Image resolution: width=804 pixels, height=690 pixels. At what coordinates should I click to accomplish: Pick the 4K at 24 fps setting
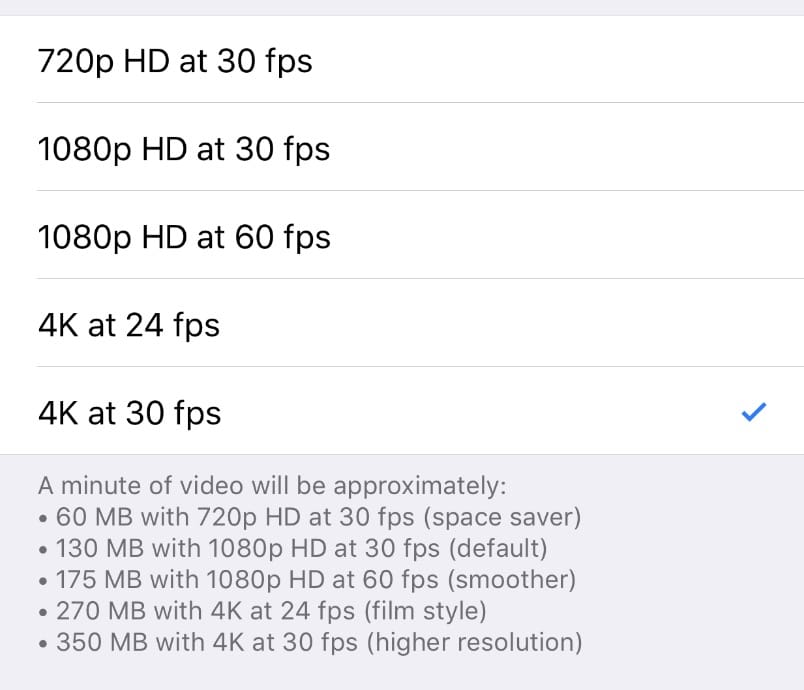[x=129, y=325]
